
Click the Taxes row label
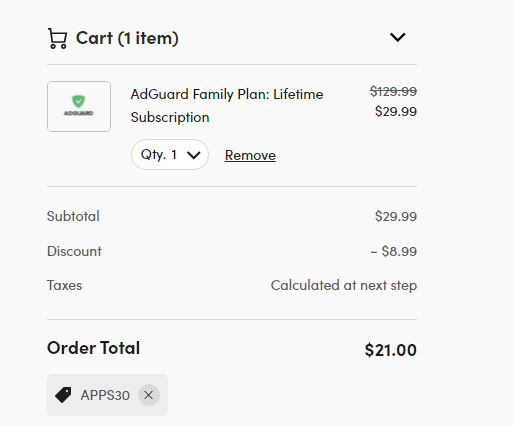pyautogui.click(x=64, y=285)
